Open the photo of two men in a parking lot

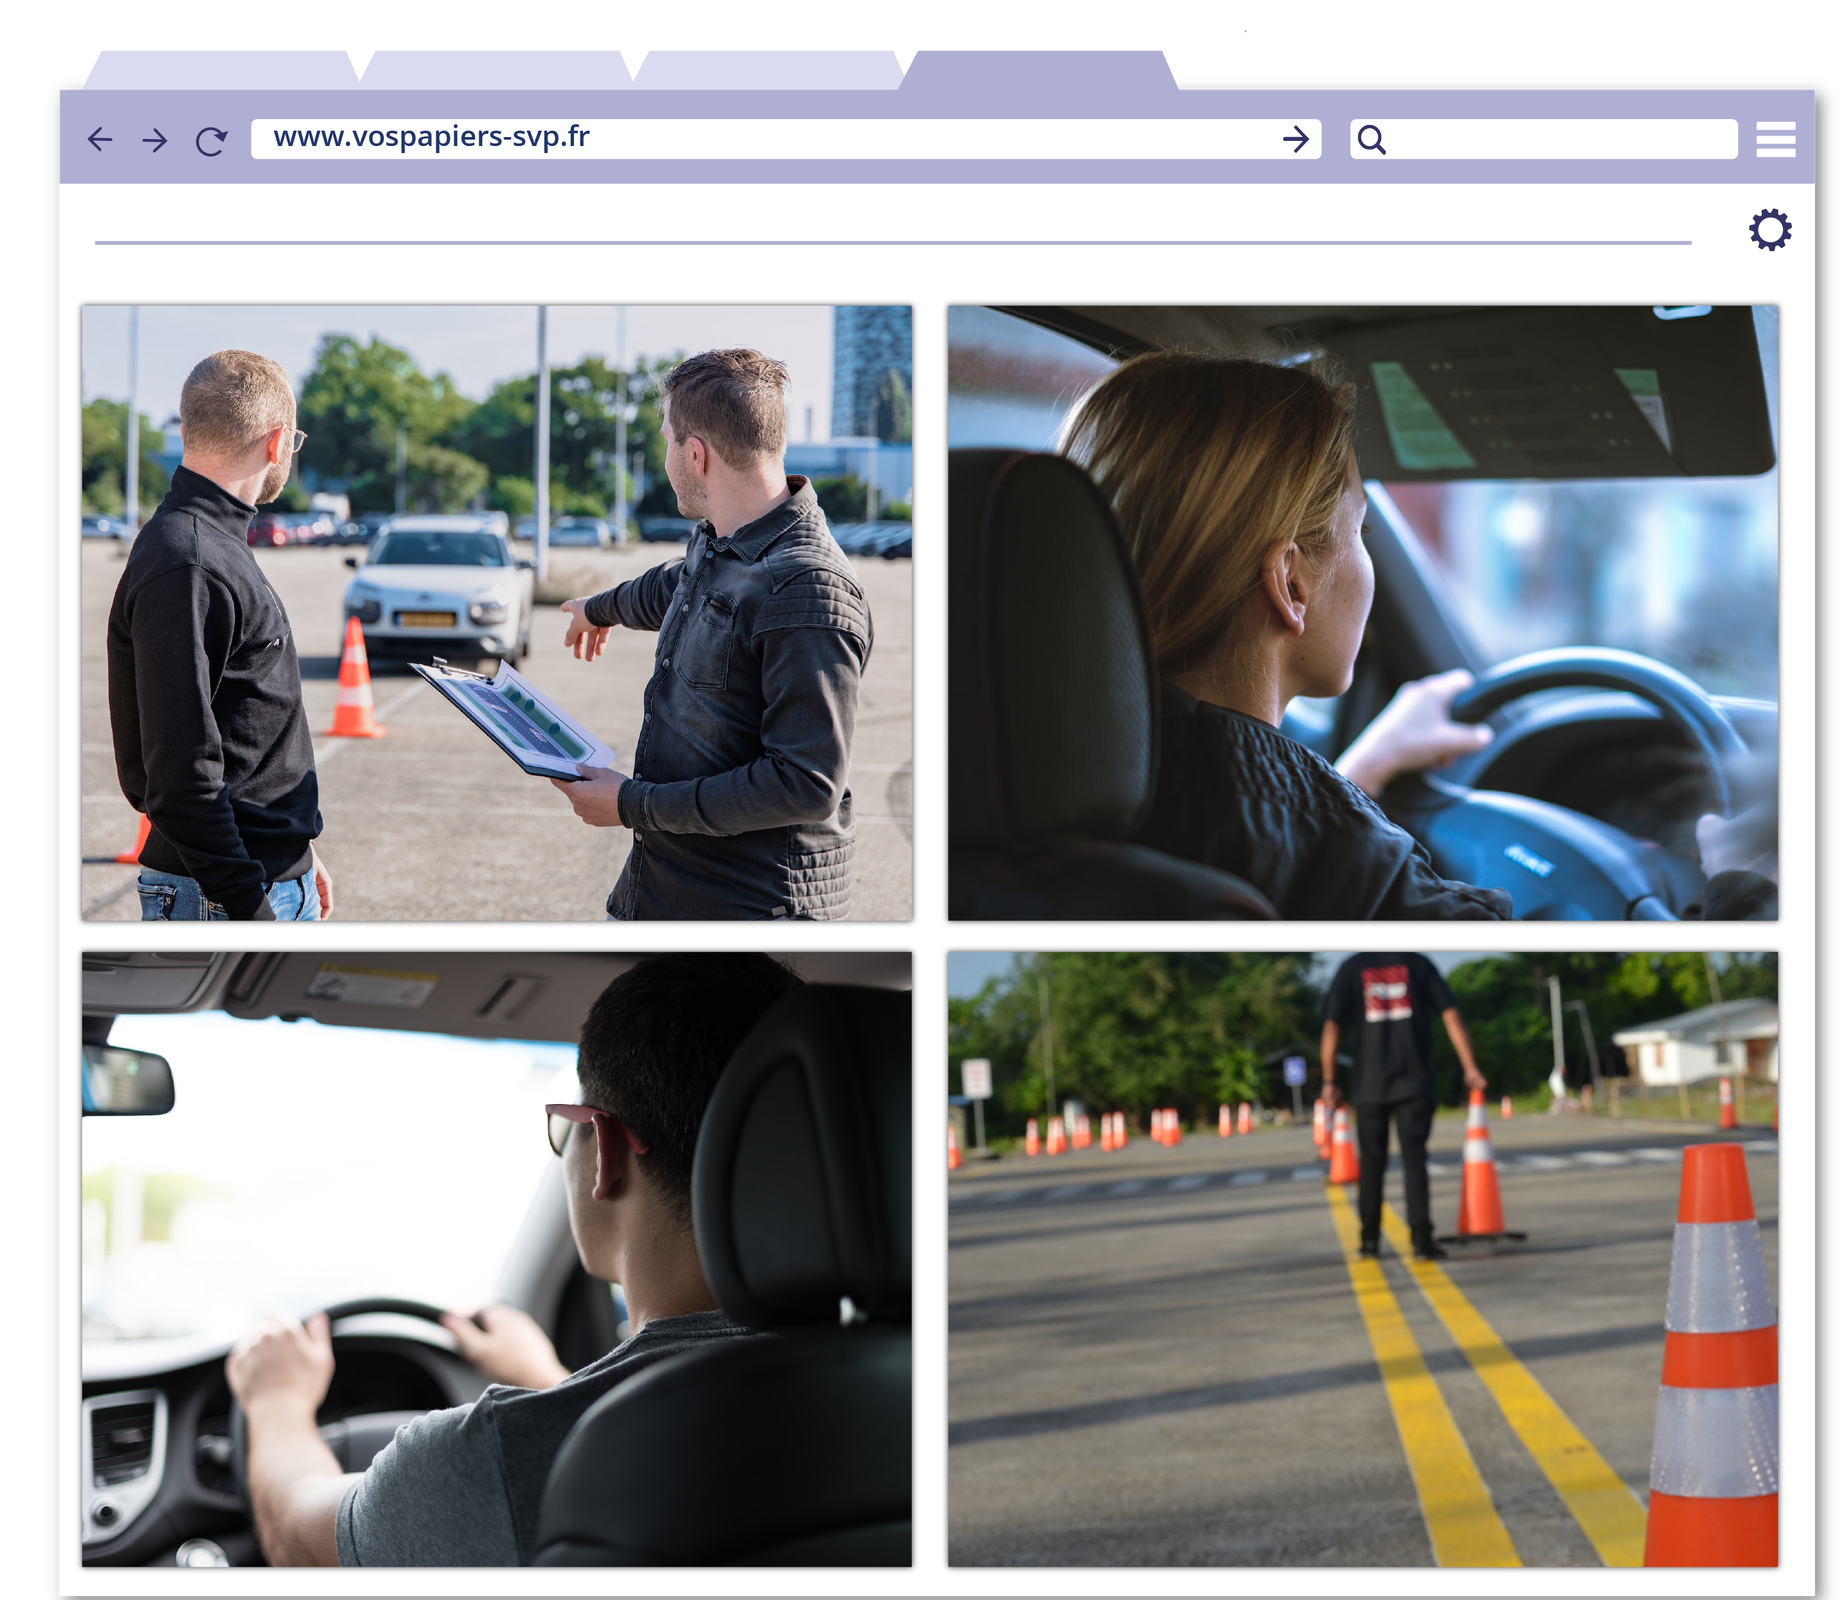pyautogui.click(x=497, y=613)
